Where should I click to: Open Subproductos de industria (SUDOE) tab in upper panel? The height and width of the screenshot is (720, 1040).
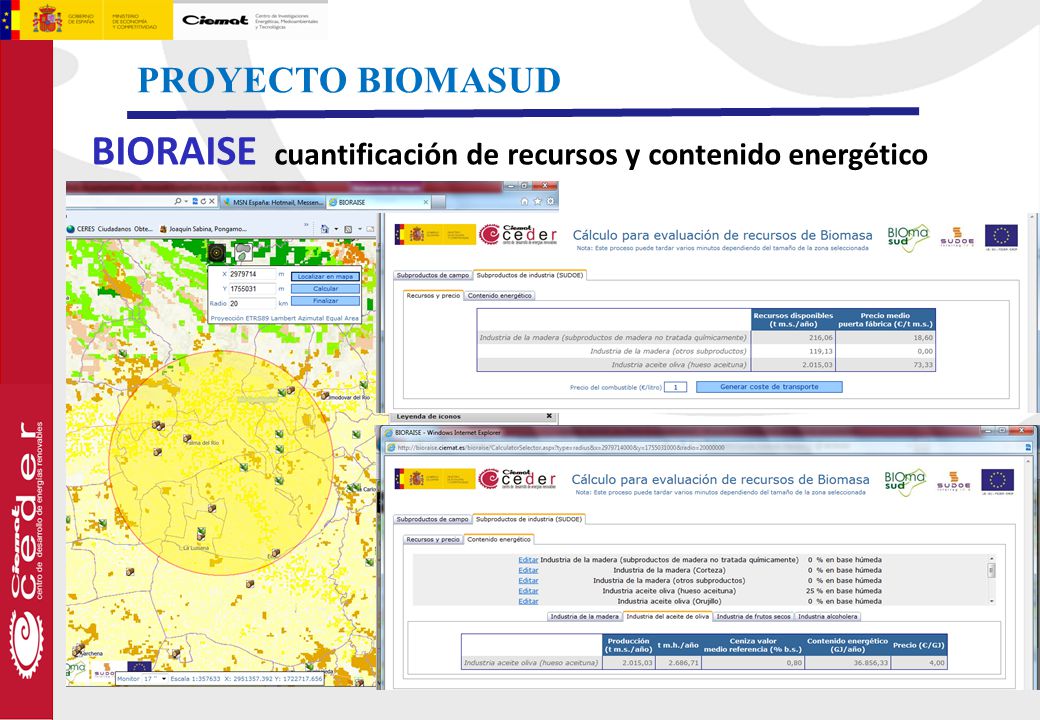(530, 275)
